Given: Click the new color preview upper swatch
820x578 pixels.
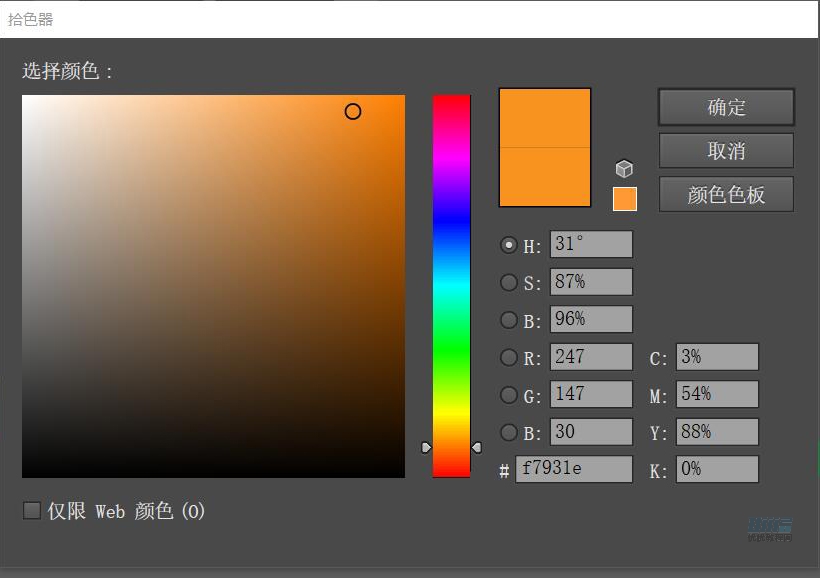Looking at the screenshot, I should (x=545, y=118).
